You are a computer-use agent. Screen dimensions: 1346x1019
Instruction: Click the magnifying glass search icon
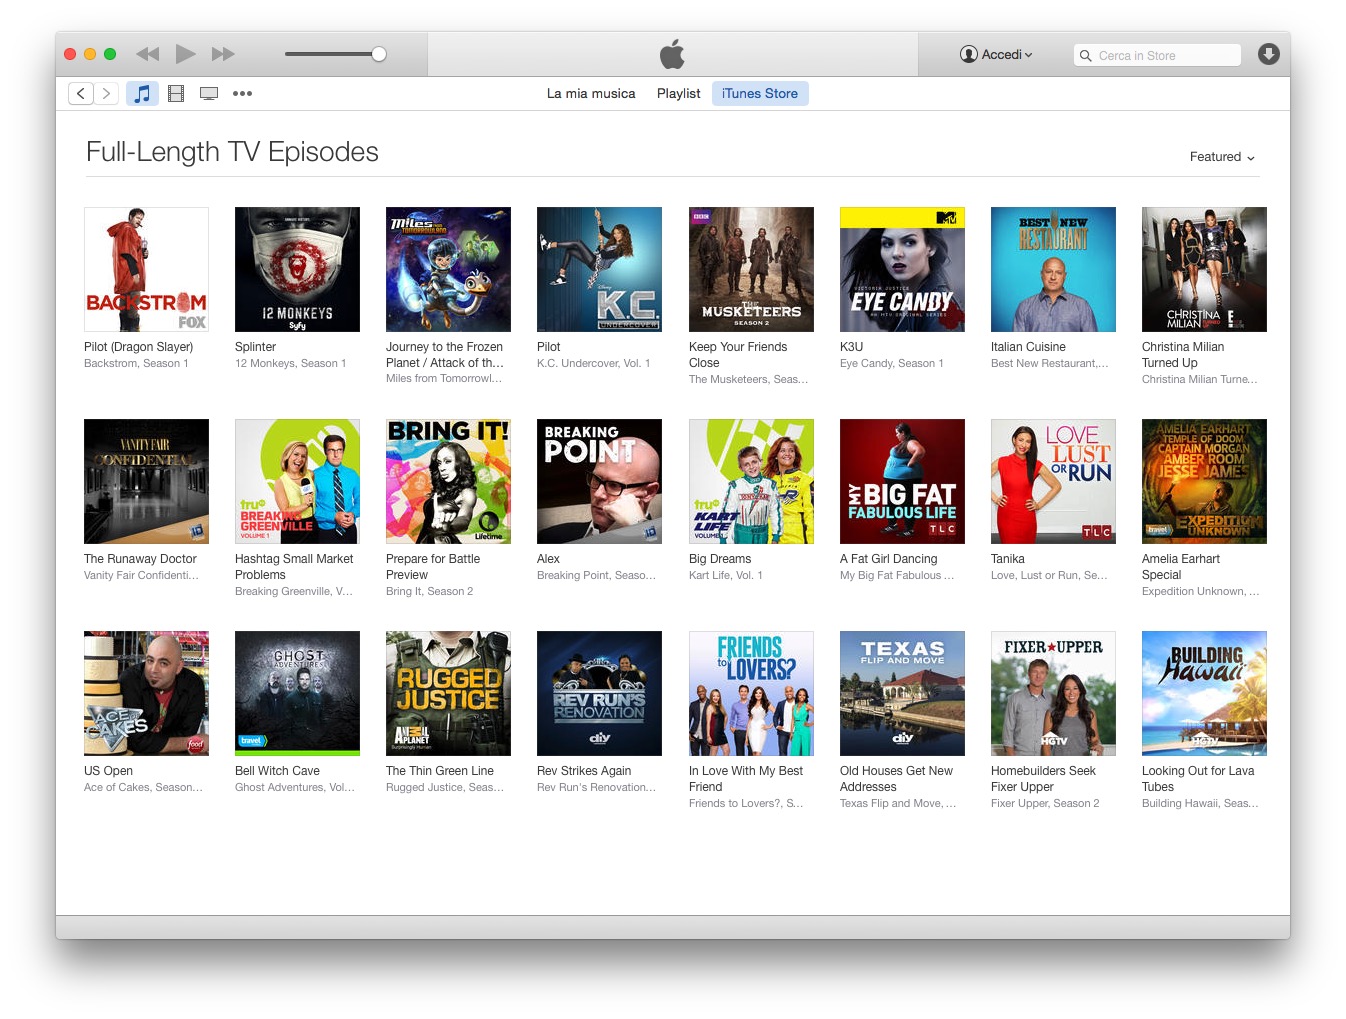(1086, 55)
